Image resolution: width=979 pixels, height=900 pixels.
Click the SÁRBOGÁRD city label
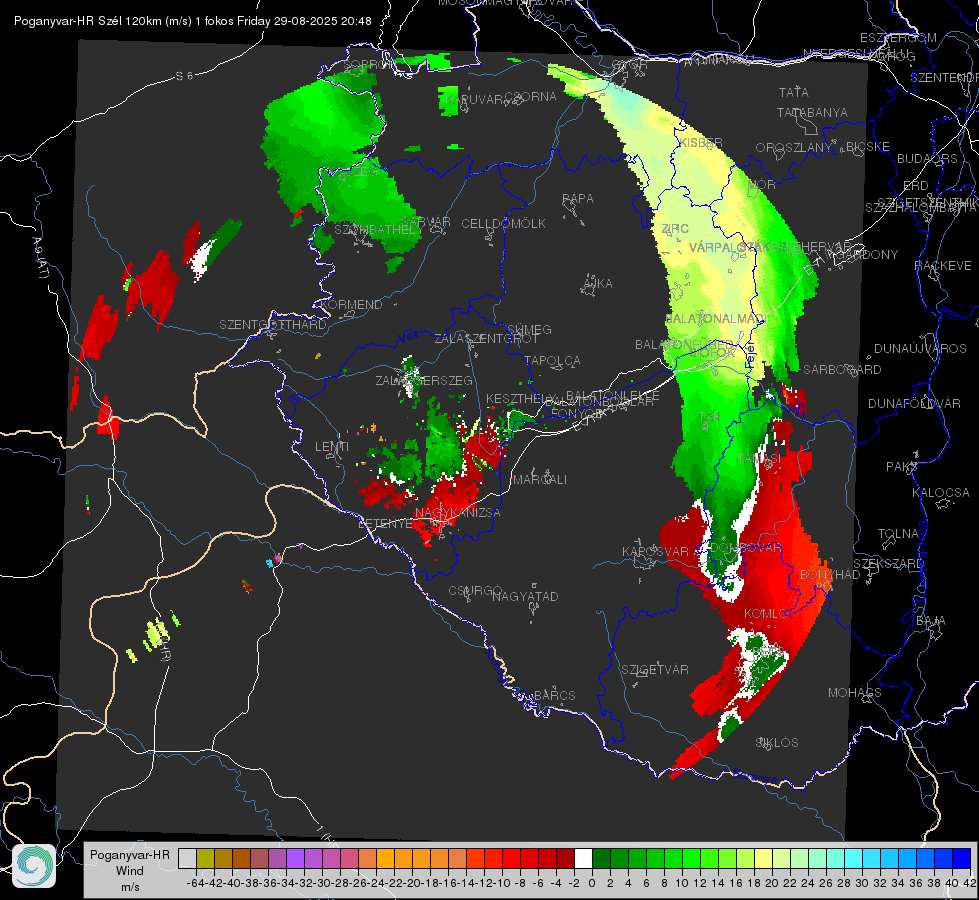click(842, 370)
